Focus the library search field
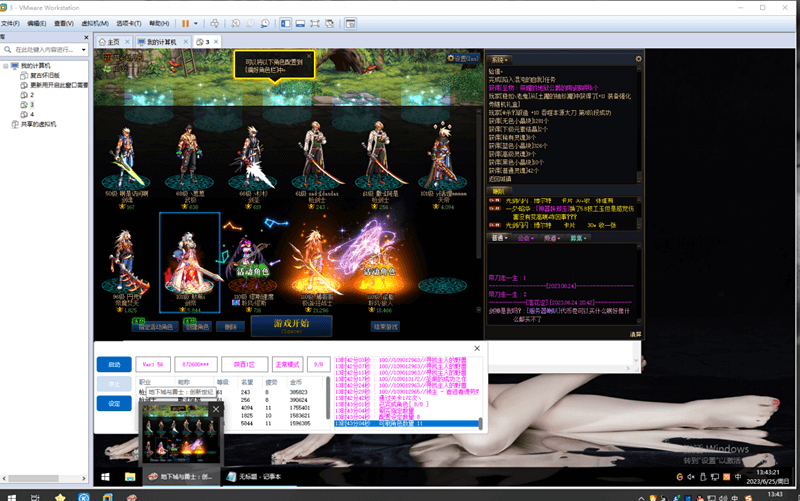Viewport: 800px width, 501px height. click(45, 49)
